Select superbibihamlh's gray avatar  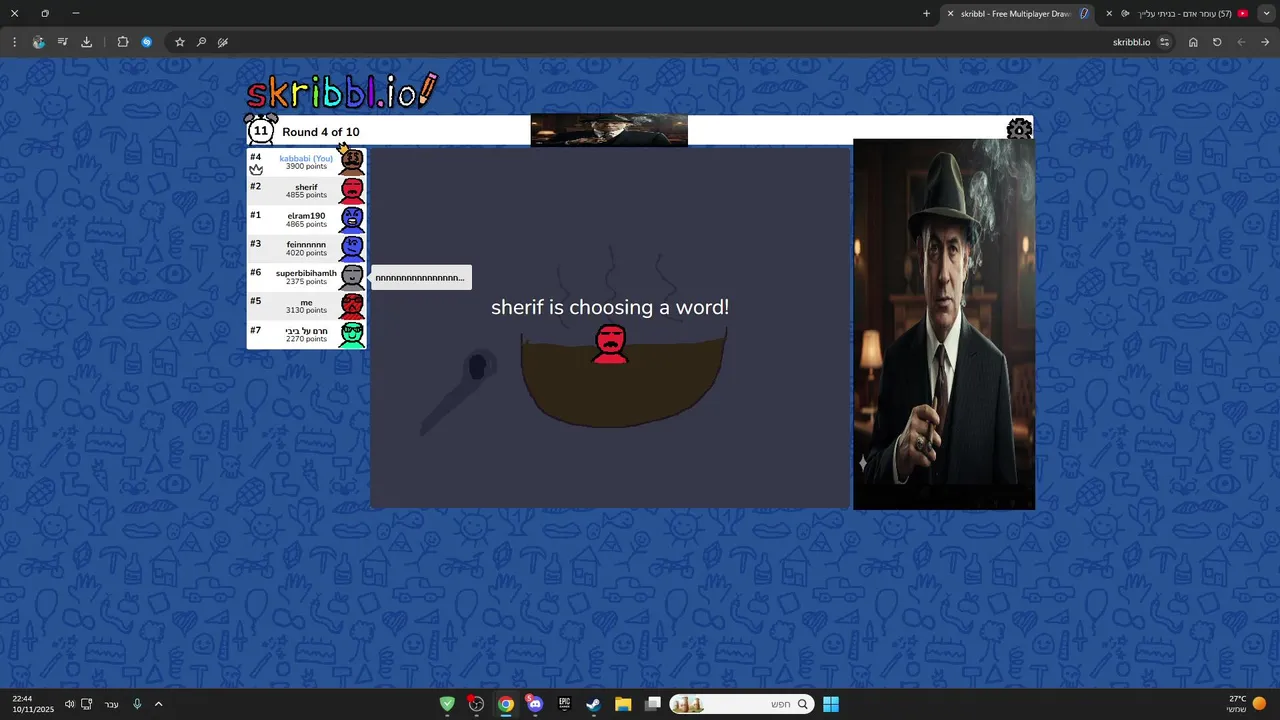tap(351, 277)
